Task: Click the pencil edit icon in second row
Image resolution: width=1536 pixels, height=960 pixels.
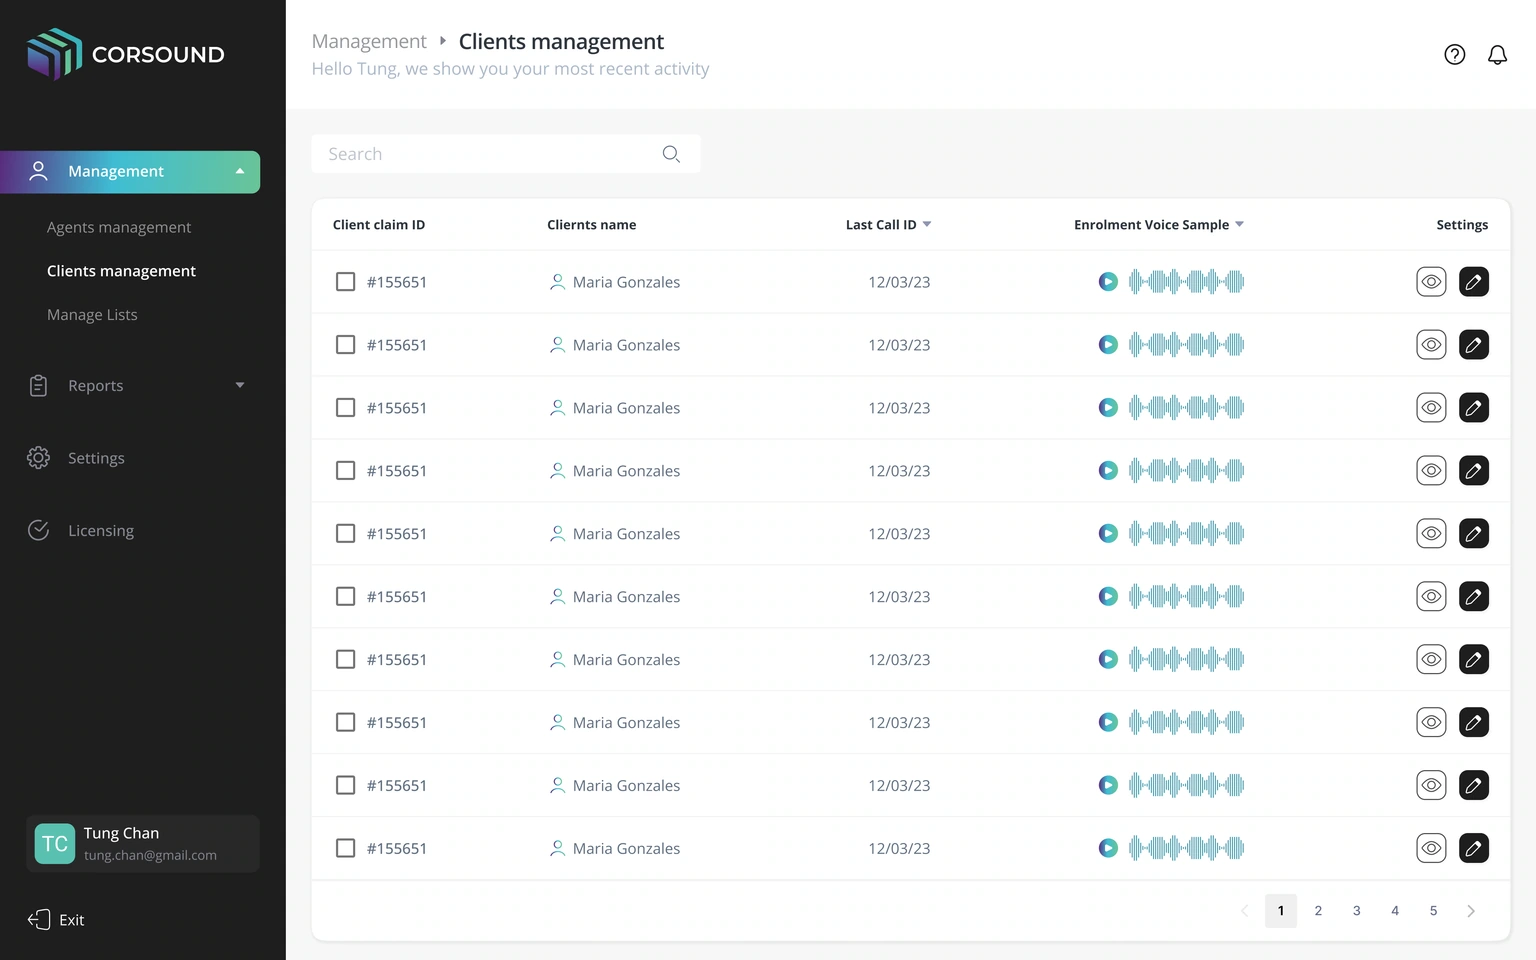Action: (1474, 345)
